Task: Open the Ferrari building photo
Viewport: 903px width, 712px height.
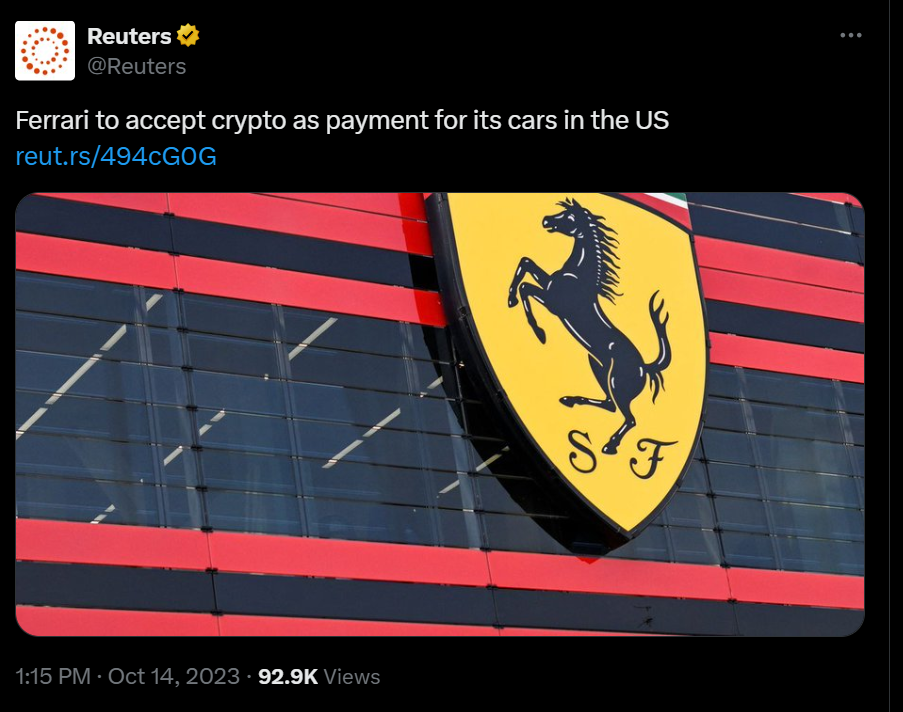Action: pyautogui.click(x=439, y=414)
